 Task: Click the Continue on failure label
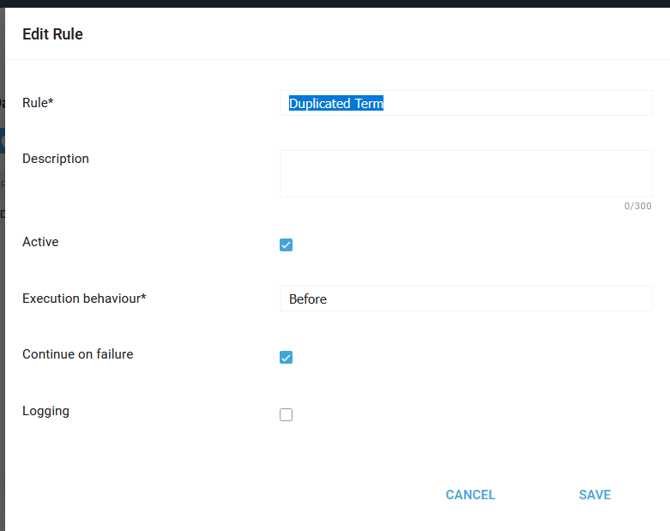(78, 354)
